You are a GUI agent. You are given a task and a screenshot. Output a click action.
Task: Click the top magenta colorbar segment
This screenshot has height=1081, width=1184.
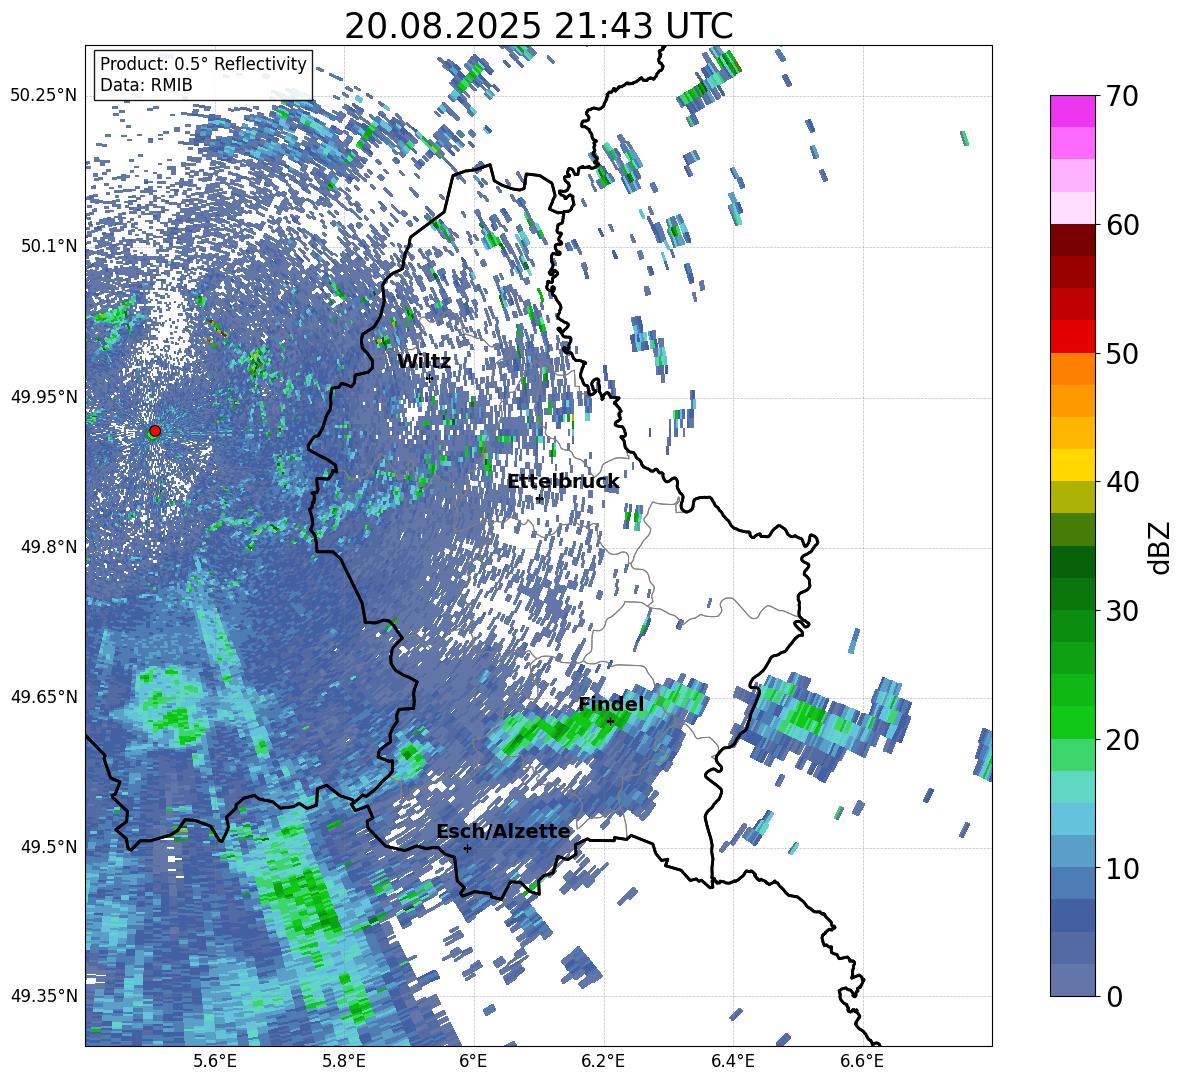[x=1072, y=111]
